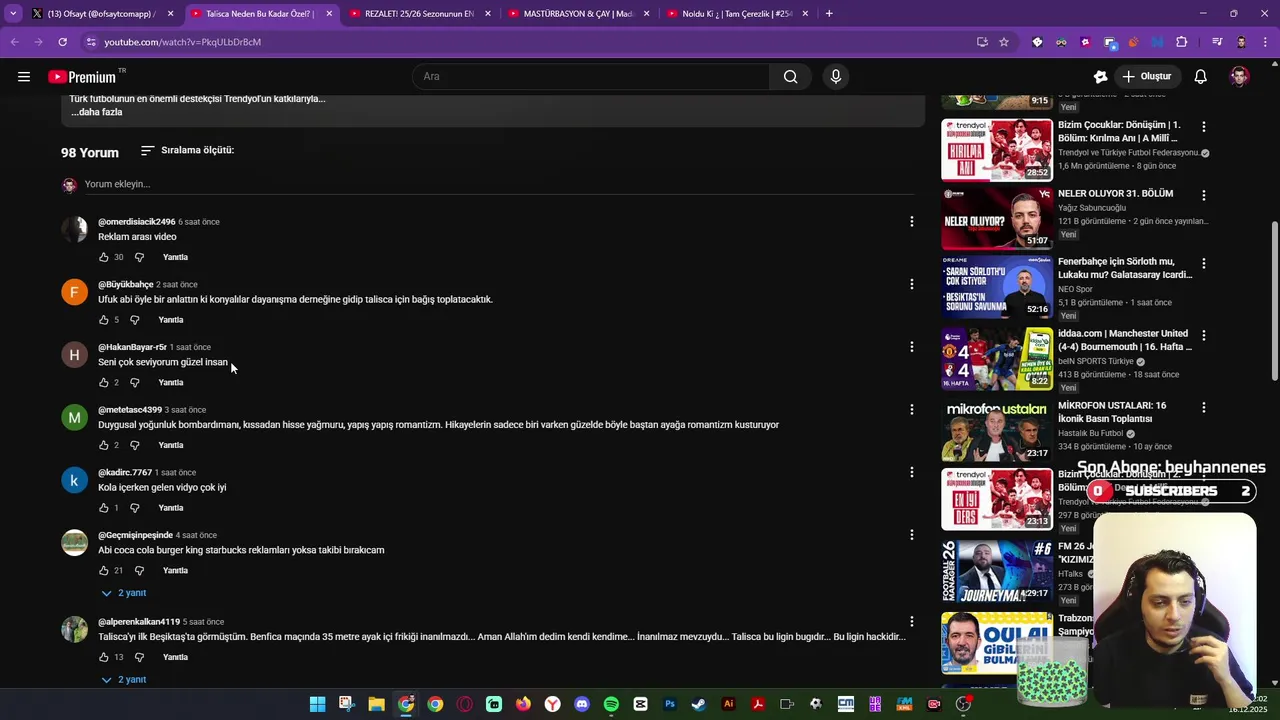This screenshot has width=1280, height=720.
Task: Click the address bar URL
Action: tap(183, 42)
